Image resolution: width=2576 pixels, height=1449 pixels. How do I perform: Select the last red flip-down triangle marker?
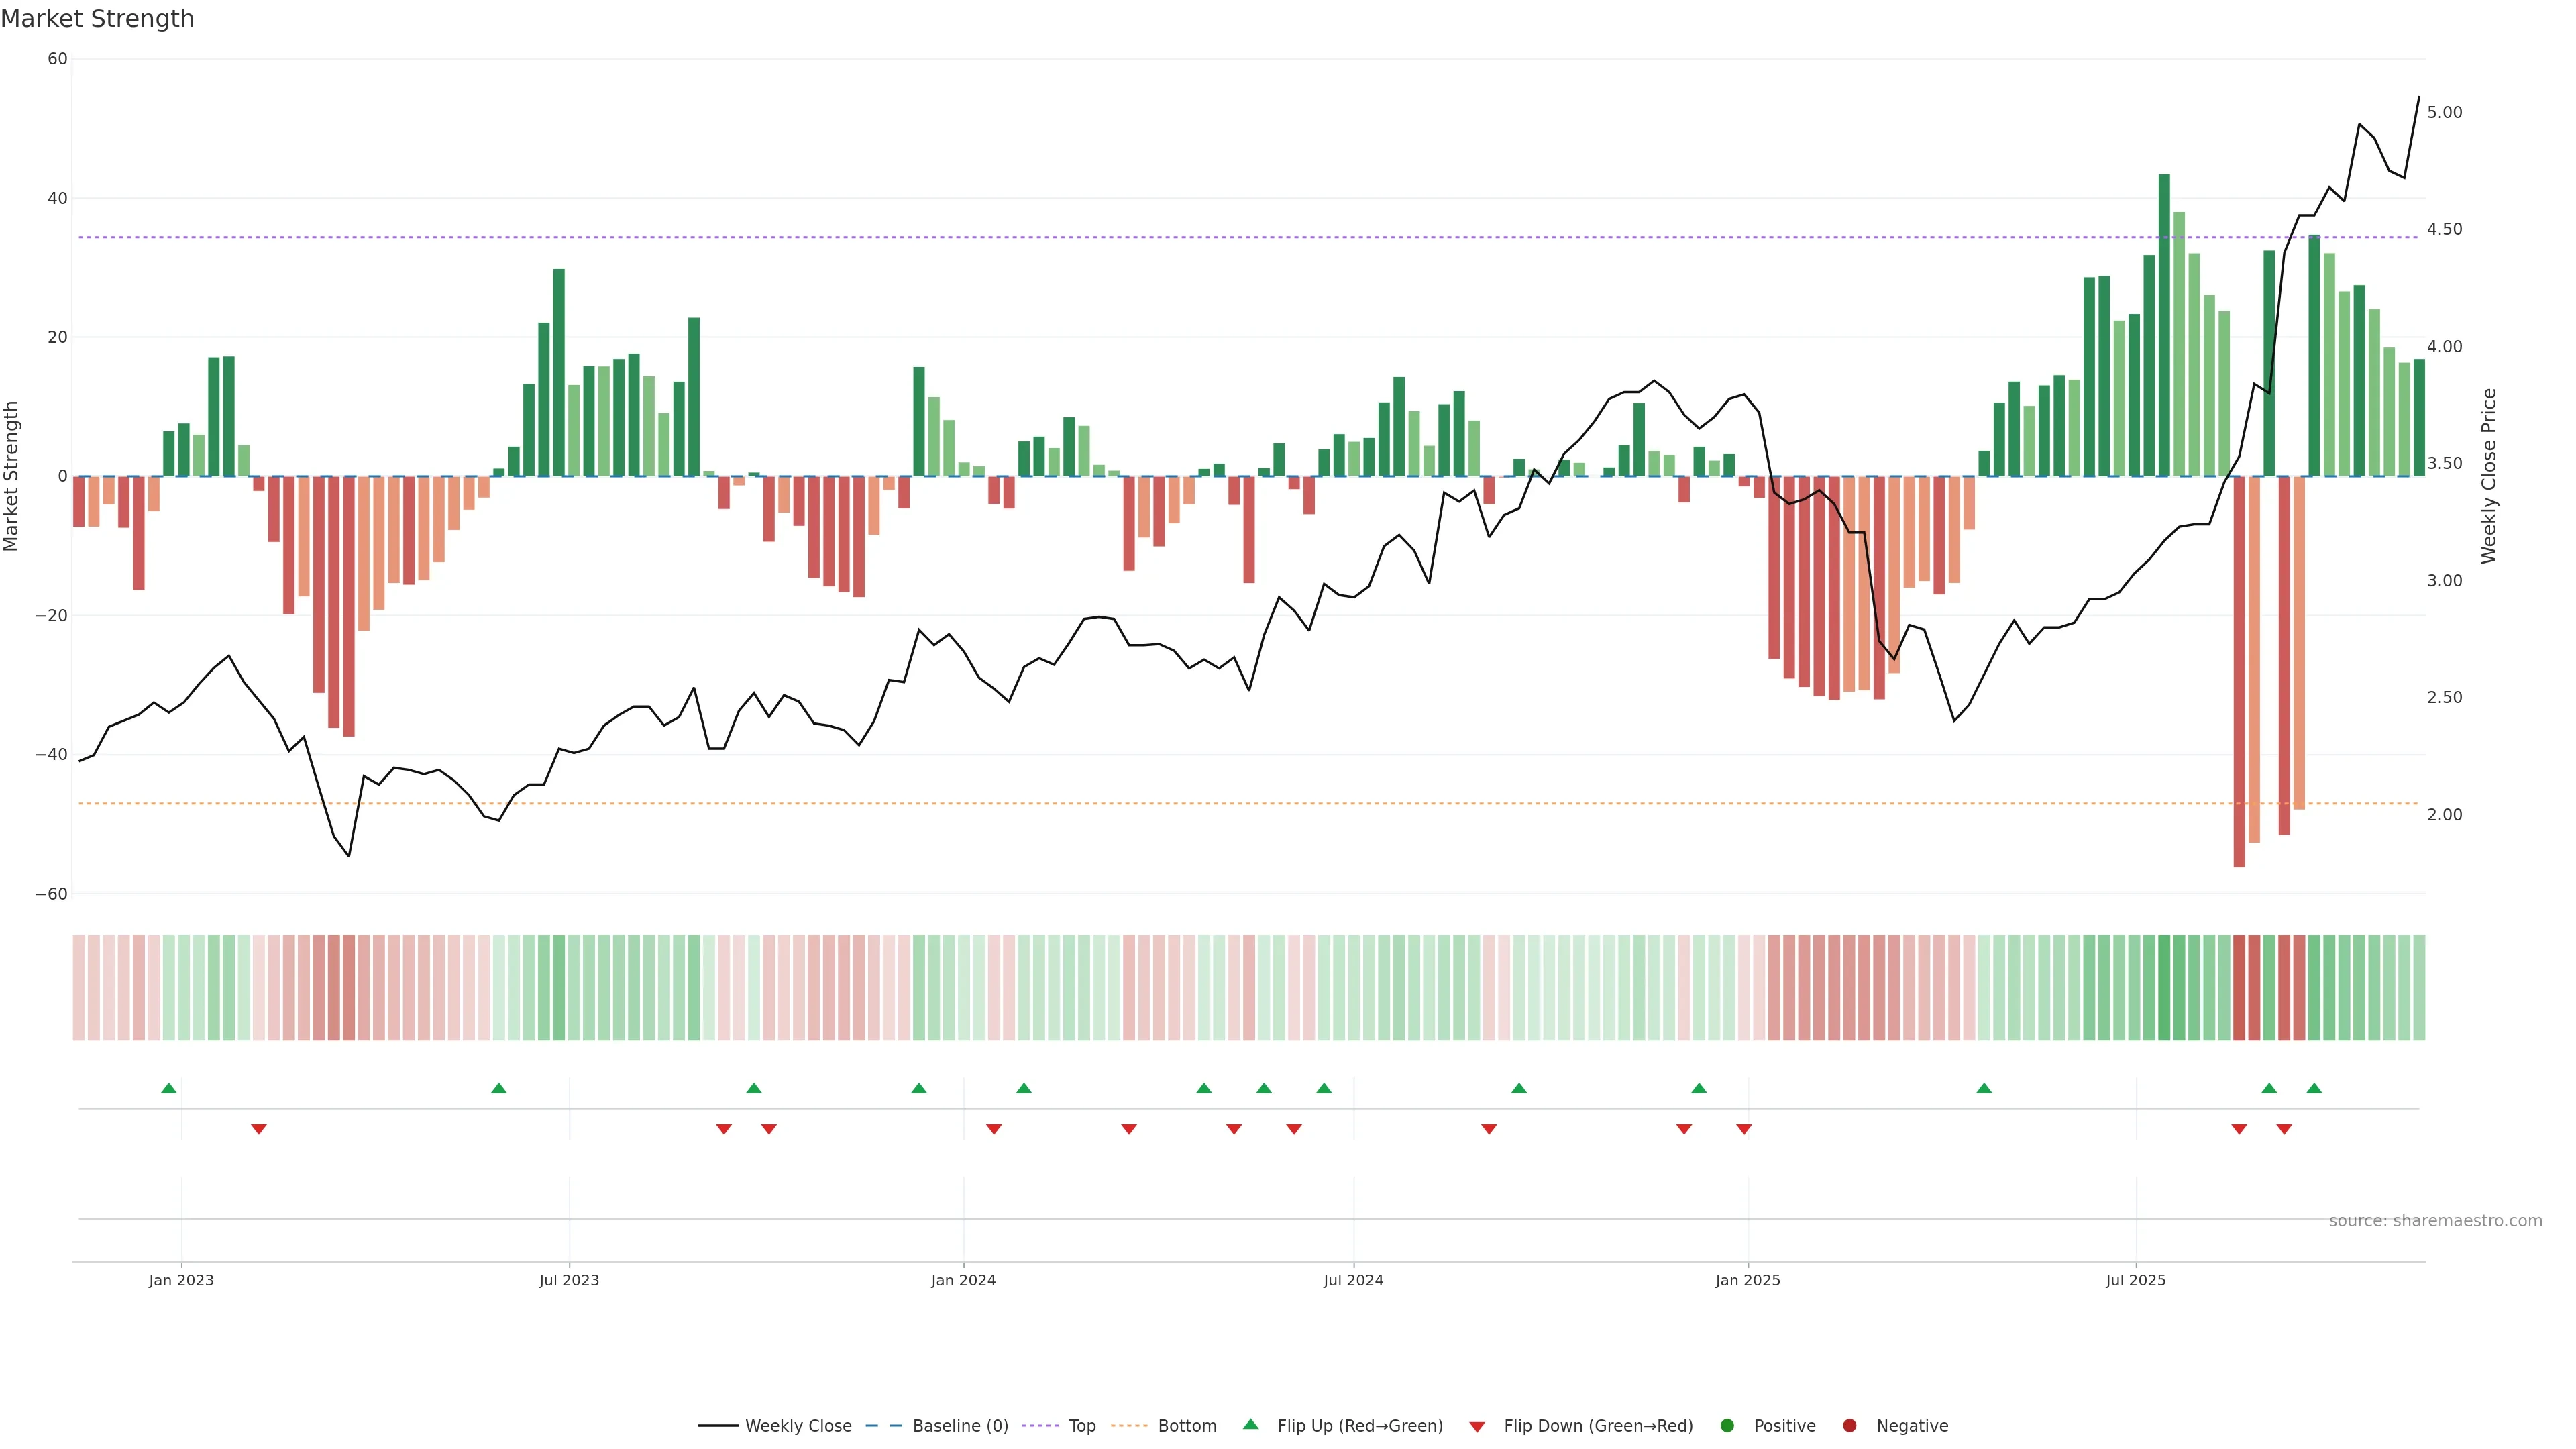pyautogui.click(x=2284, y=1129)
